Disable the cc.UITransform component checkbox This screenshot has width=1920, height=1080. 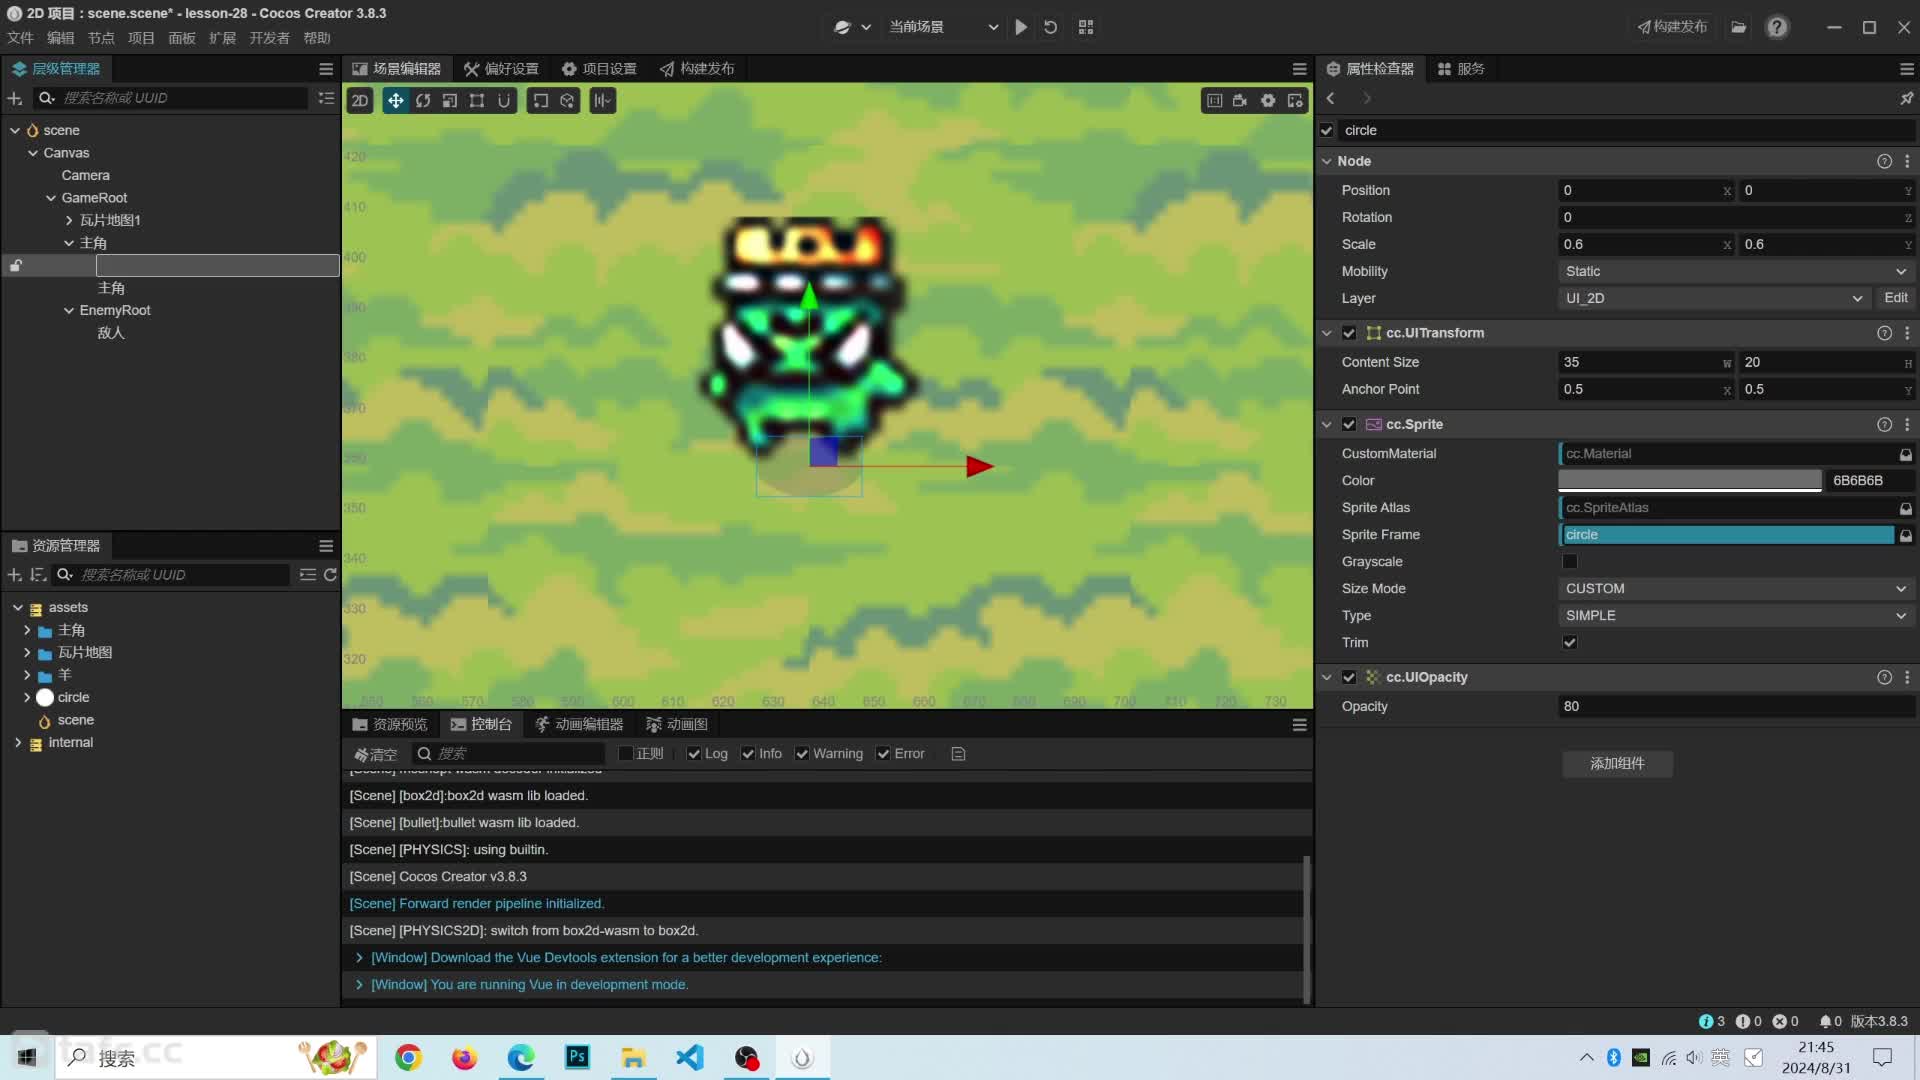click(1349, 333)
